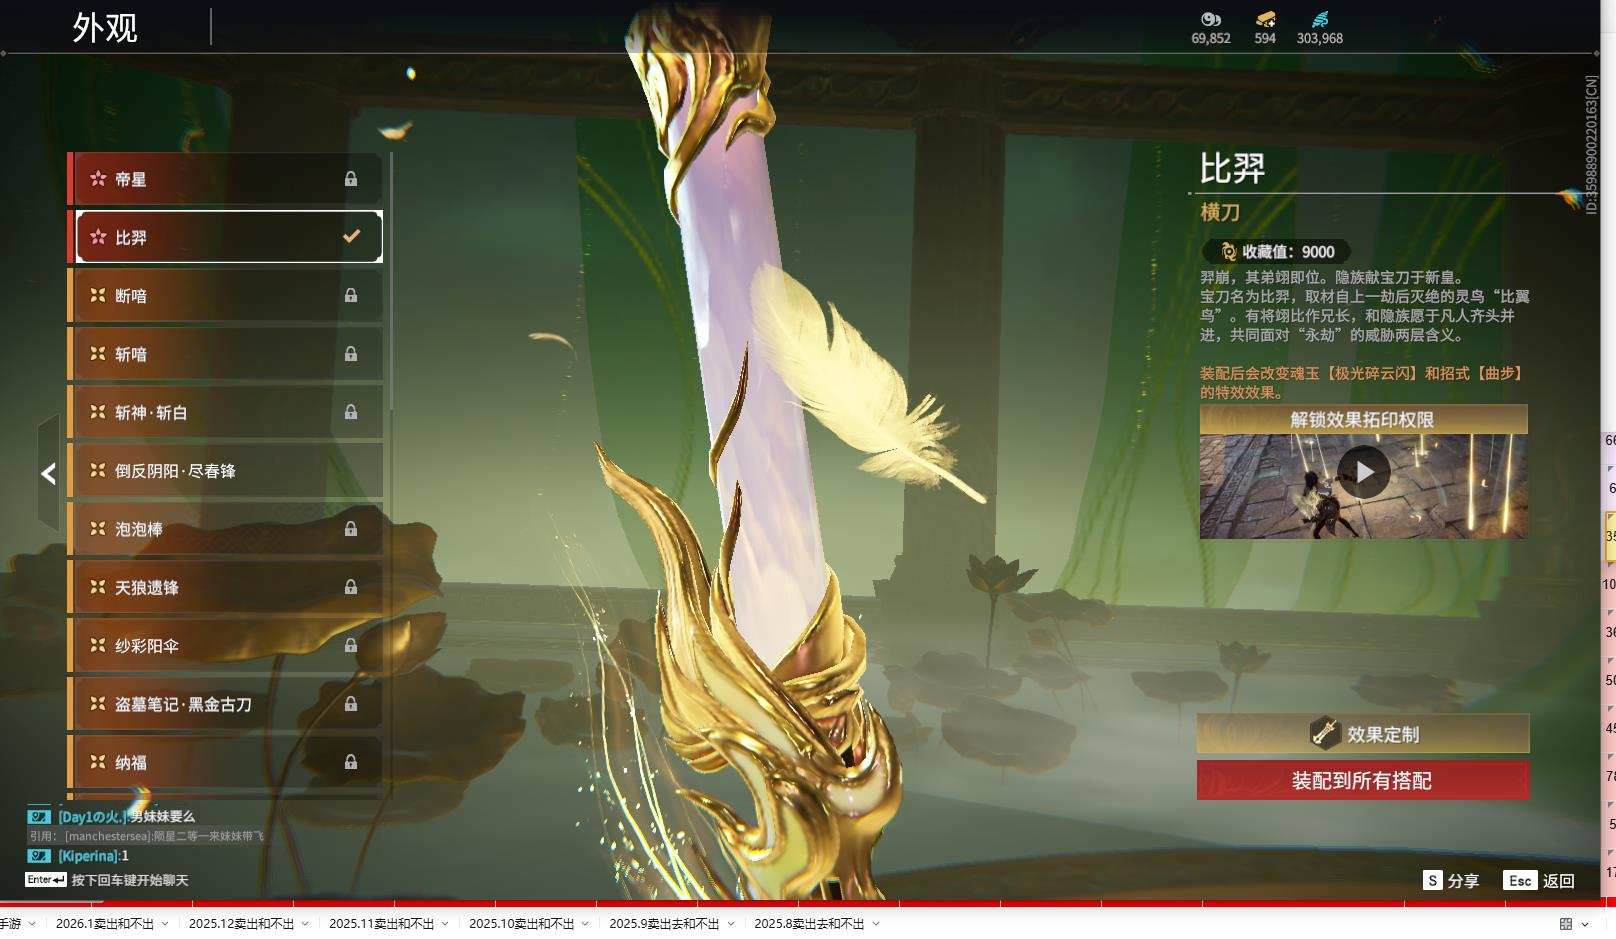This screenshot has height=939, width=1616.
Task: Click the lock icon on 斩神·斩白
Action: click(x=351, y=412)
